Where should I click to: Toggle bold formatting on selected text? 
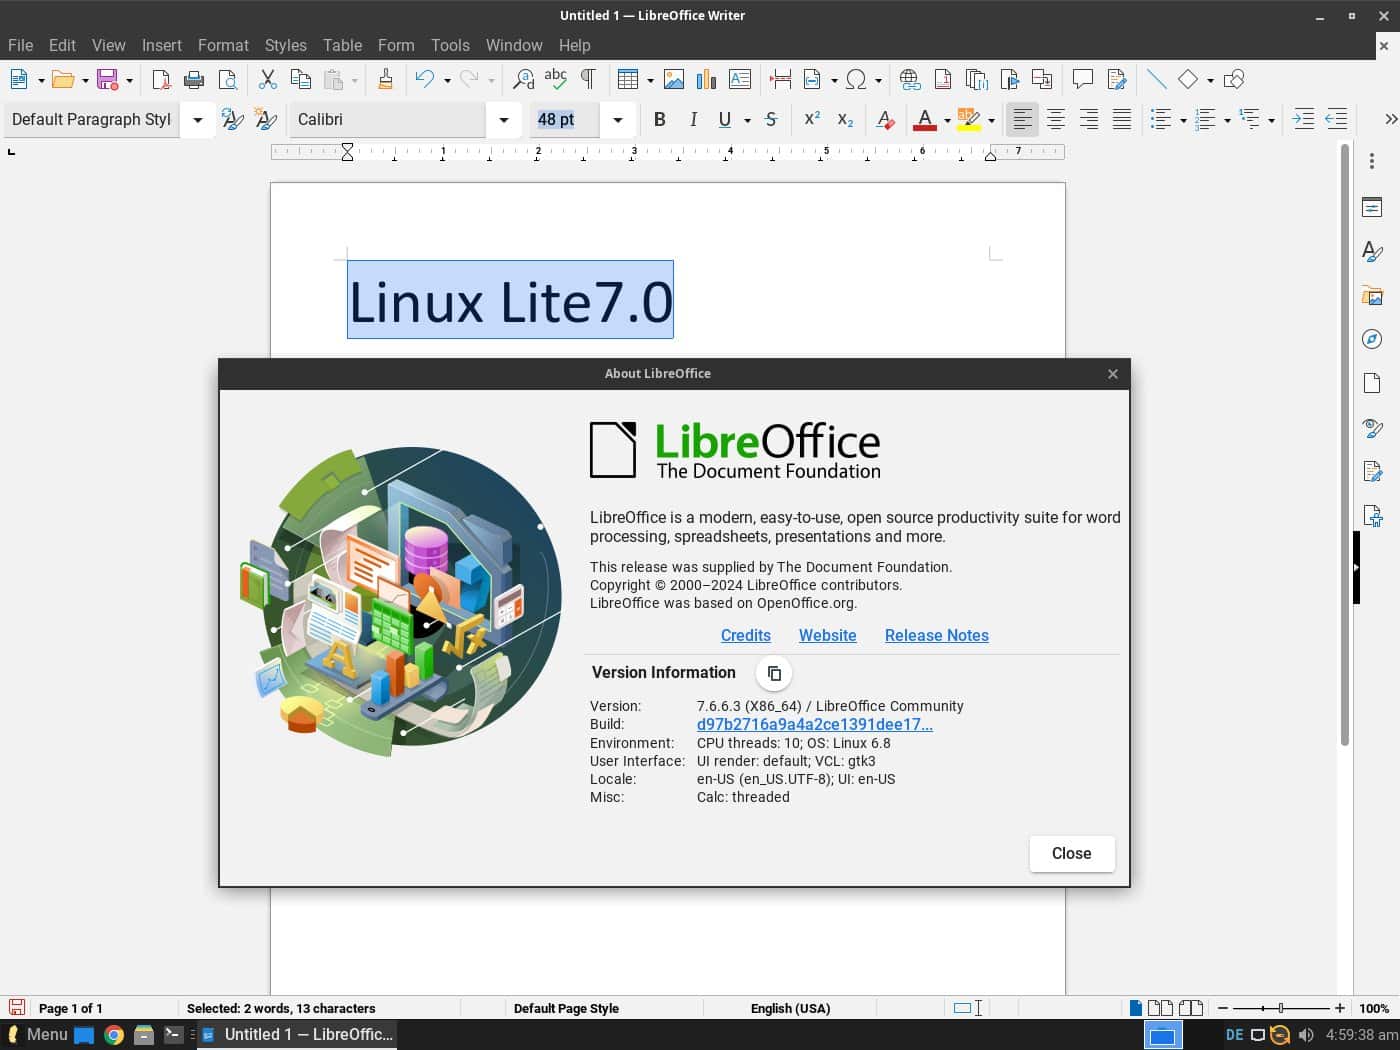[x=659, y=119]
